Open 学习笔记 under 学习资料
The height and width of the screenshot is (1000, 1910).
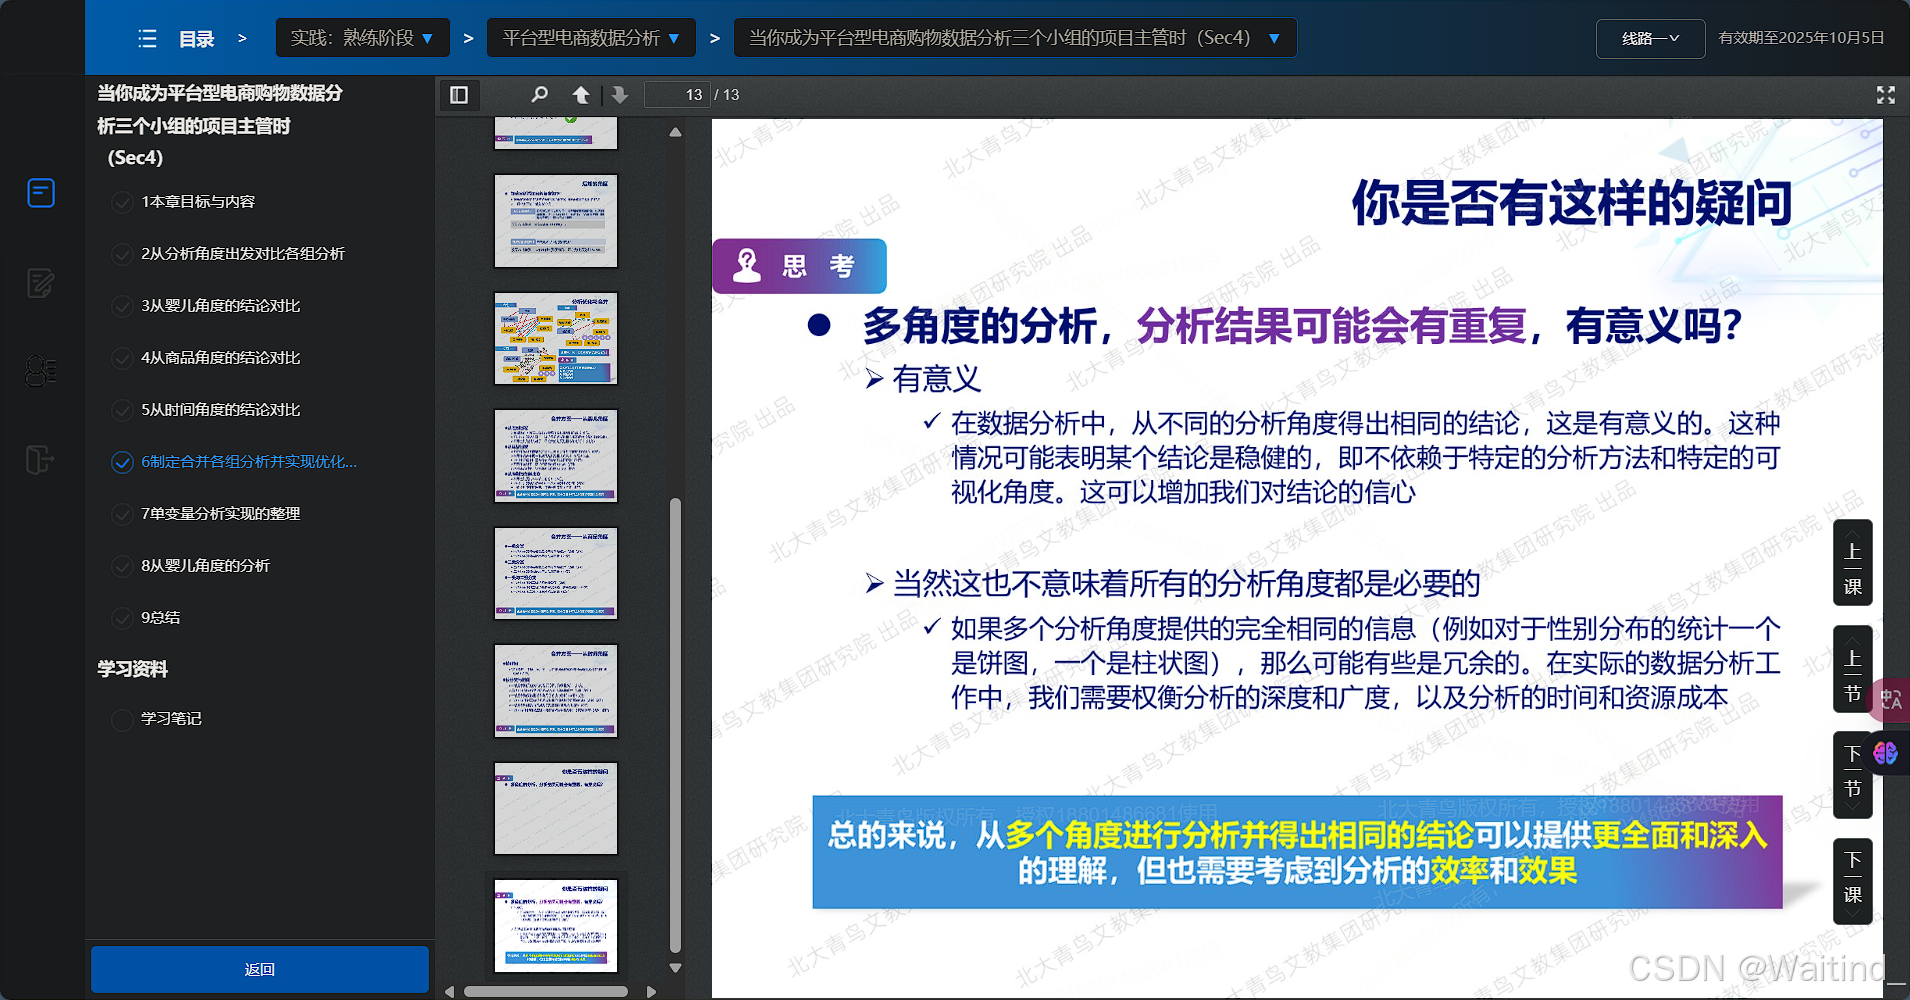(171, 719)
